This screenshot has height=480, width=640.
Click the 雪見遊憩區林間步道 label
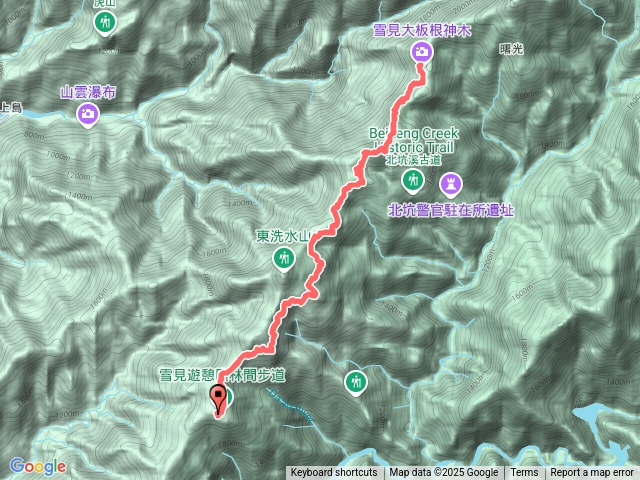click(x=222, y=375)
